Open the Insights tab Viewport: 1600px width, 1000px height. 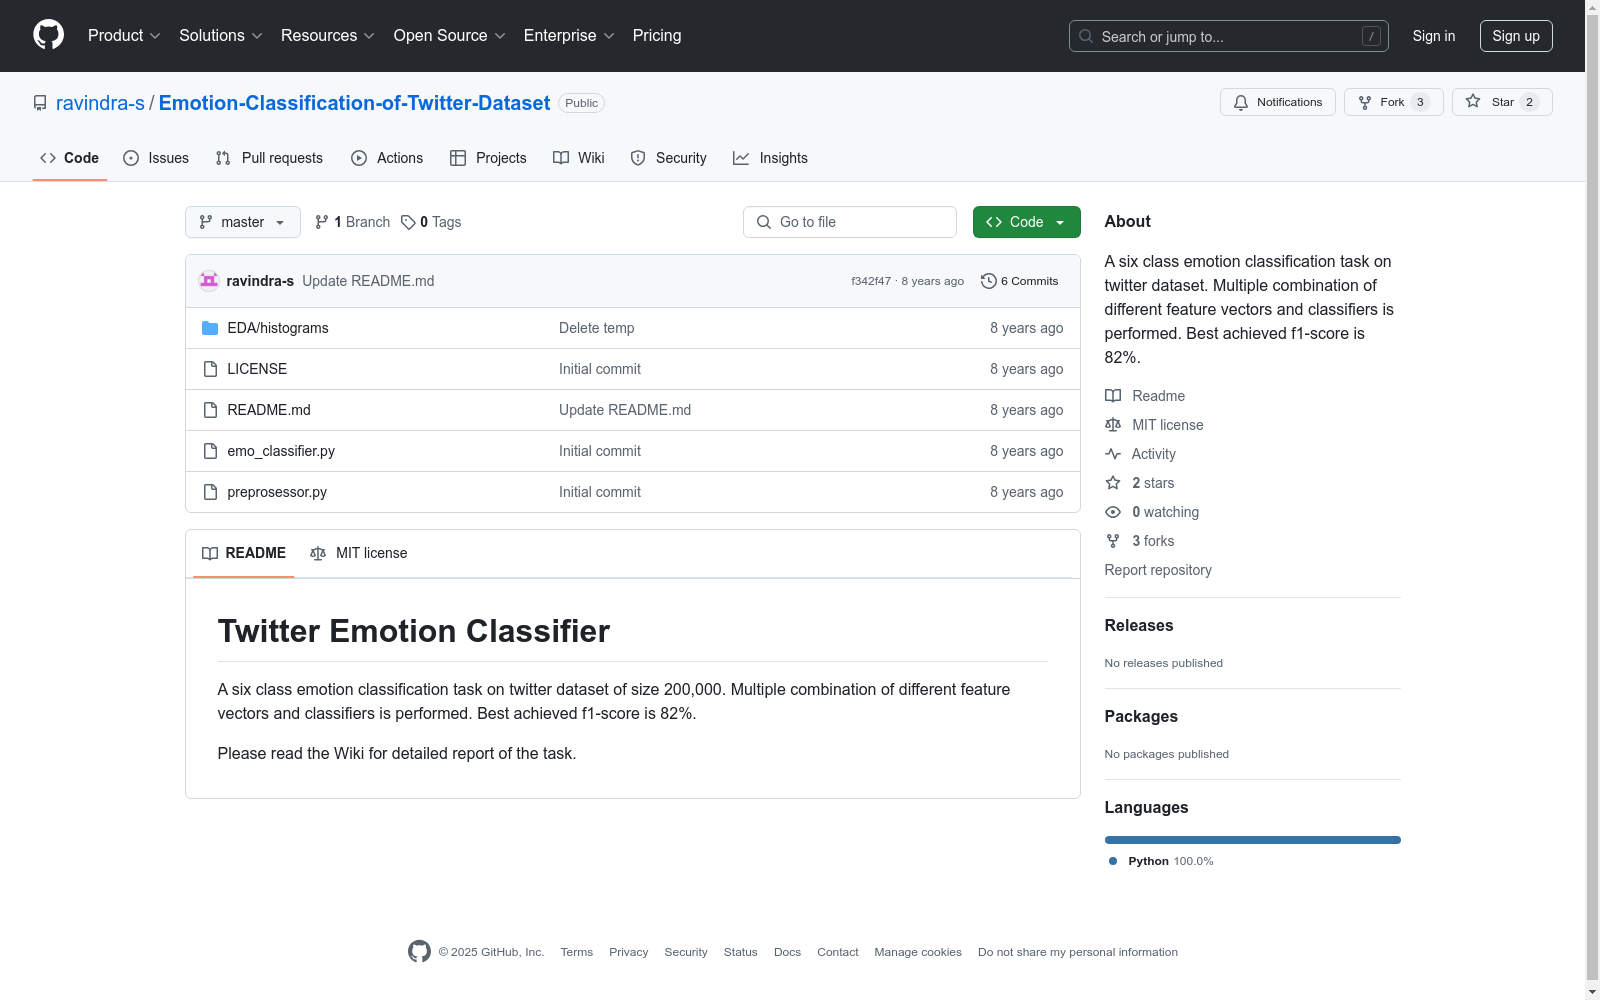coord(770,158)
